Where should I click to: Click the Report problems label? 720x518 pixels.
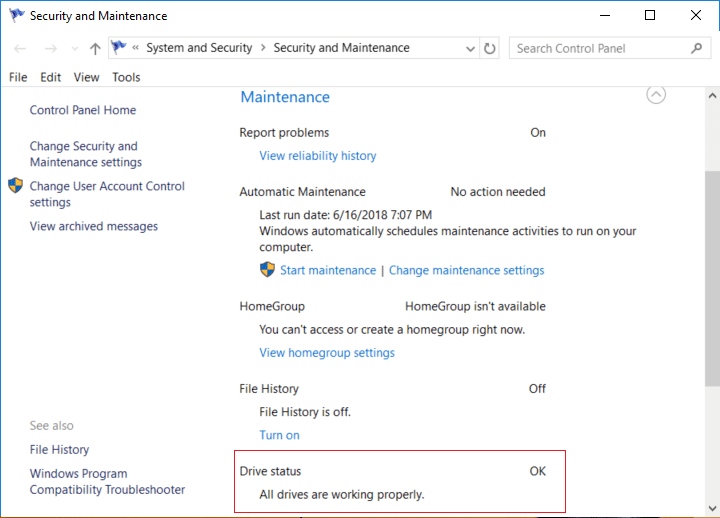[x=284, y=133]
